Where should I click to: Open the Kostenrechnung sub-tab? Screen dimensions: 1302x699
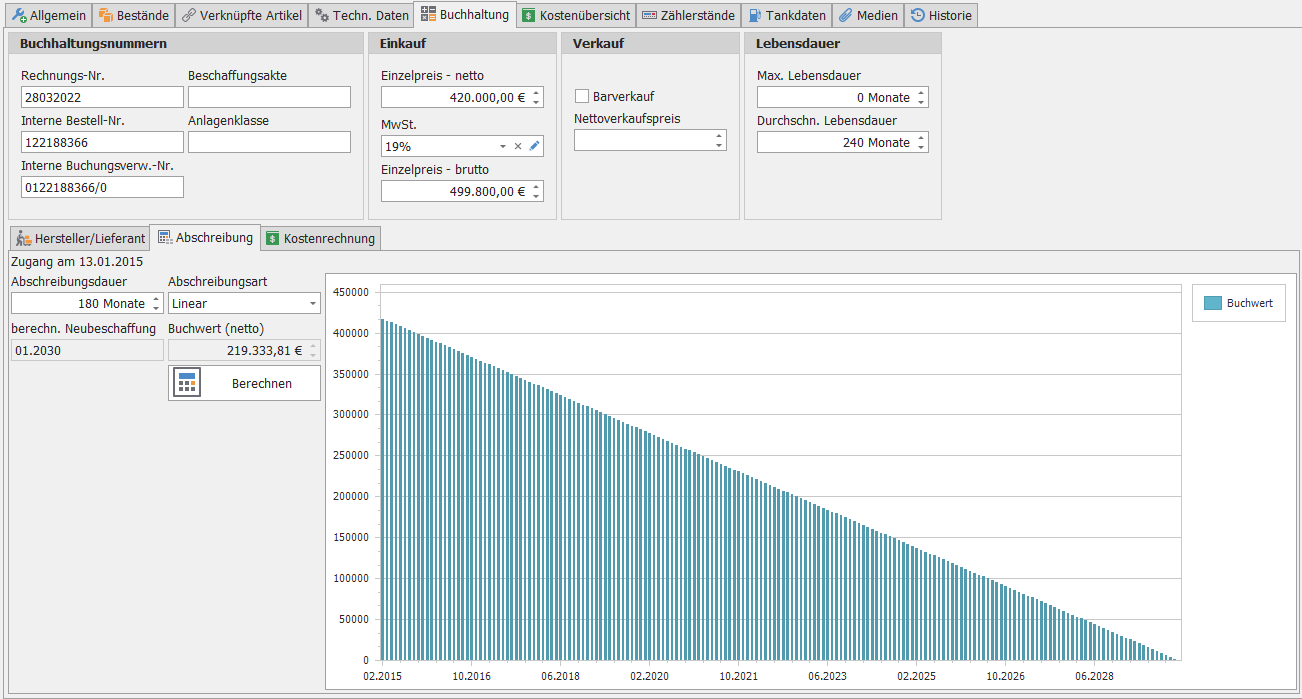[x=320, y=238]
